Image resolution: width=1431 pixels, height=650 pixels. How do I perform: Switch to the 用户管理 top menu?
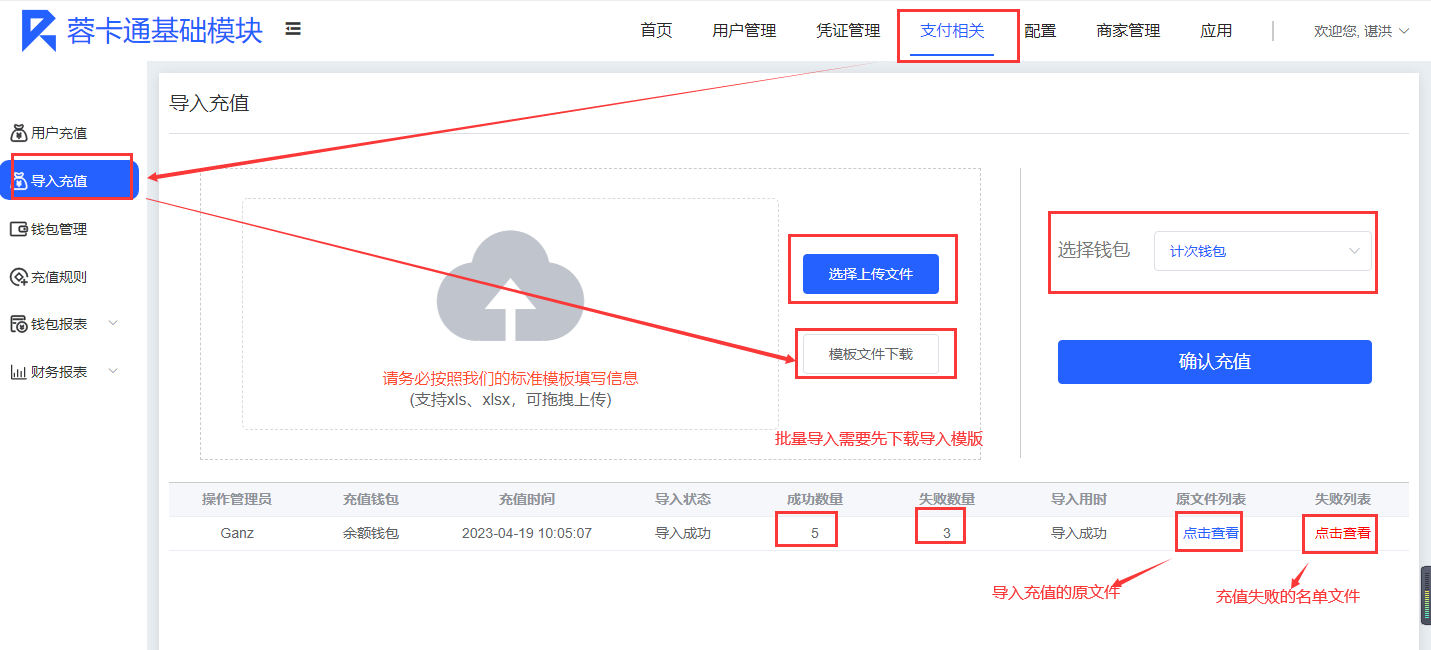pos(744,31)
